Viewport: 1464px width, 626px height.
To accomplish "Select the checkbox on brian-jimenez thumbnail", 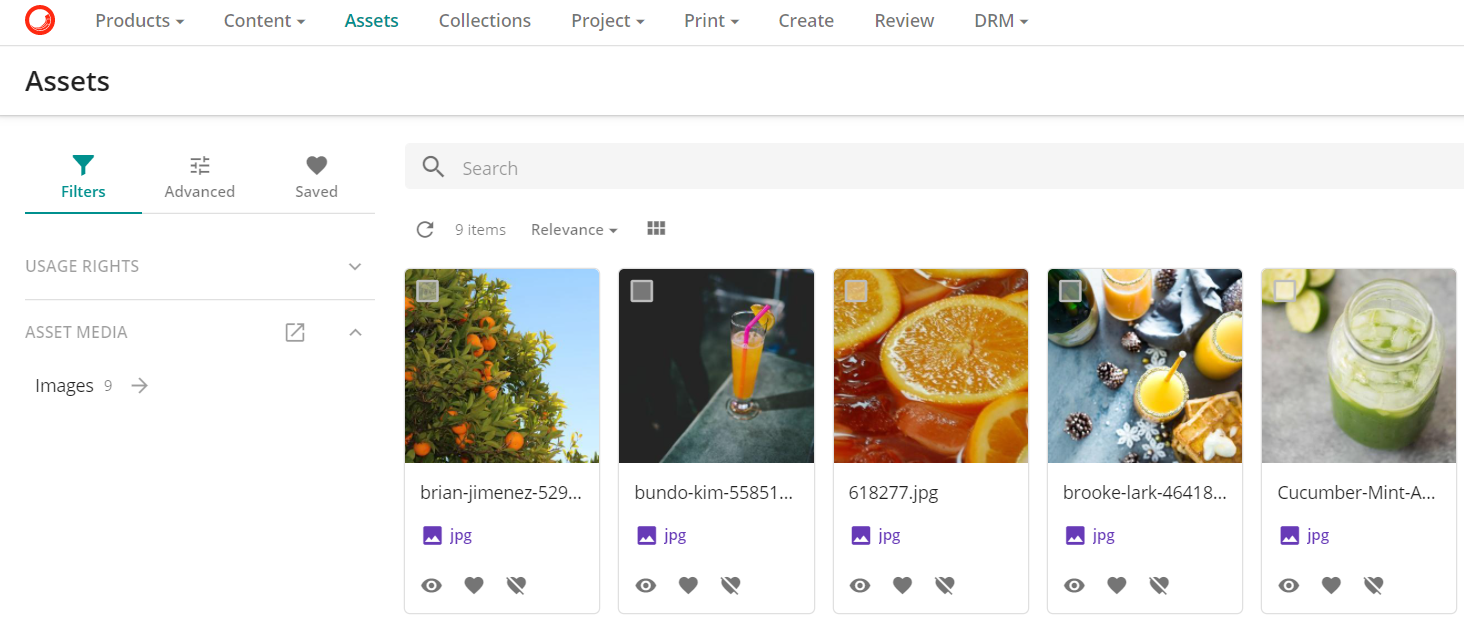I will pyautogui.click(x=428, y=290).
